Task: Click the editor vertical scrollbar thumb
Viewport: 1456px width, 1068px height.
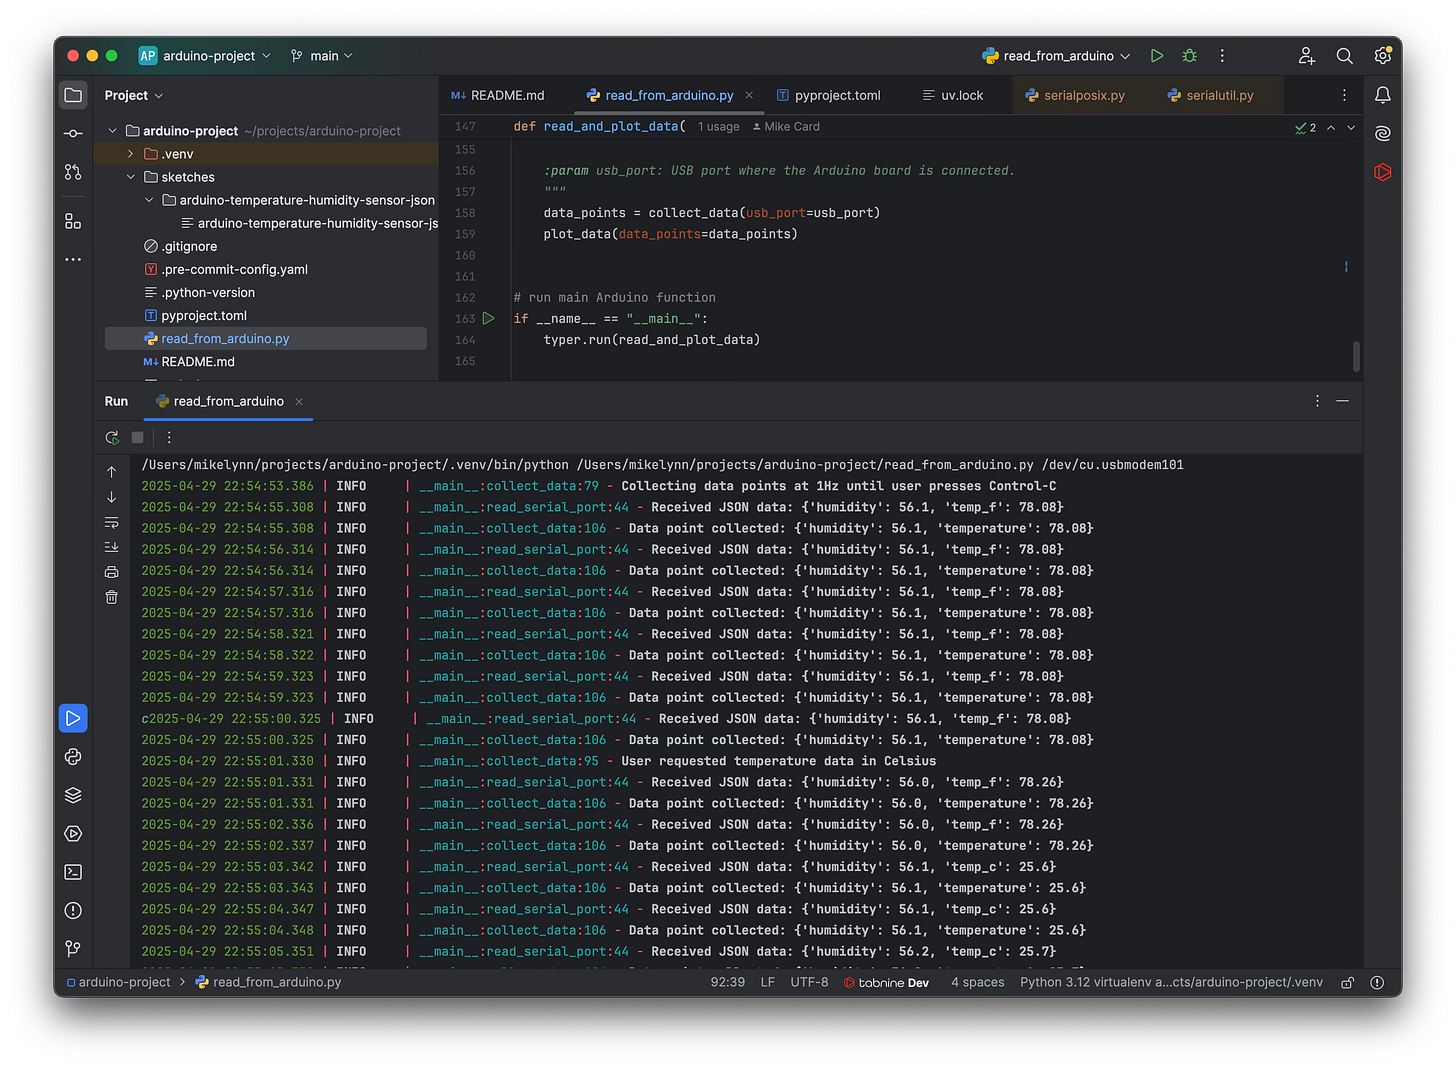Action: tap(1356, 356)
